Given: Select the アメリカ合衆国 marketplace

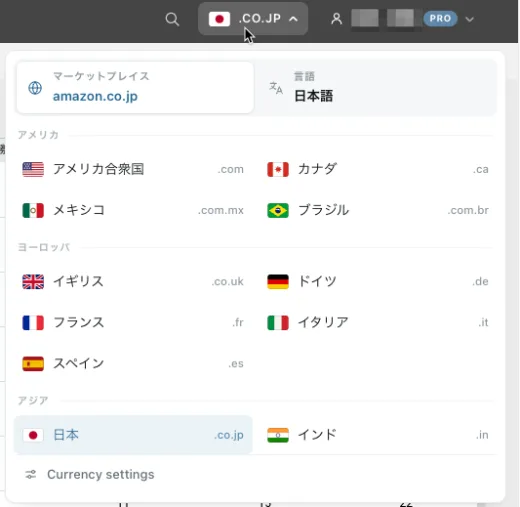Looking at the screenshot, I should pos(133,169).
